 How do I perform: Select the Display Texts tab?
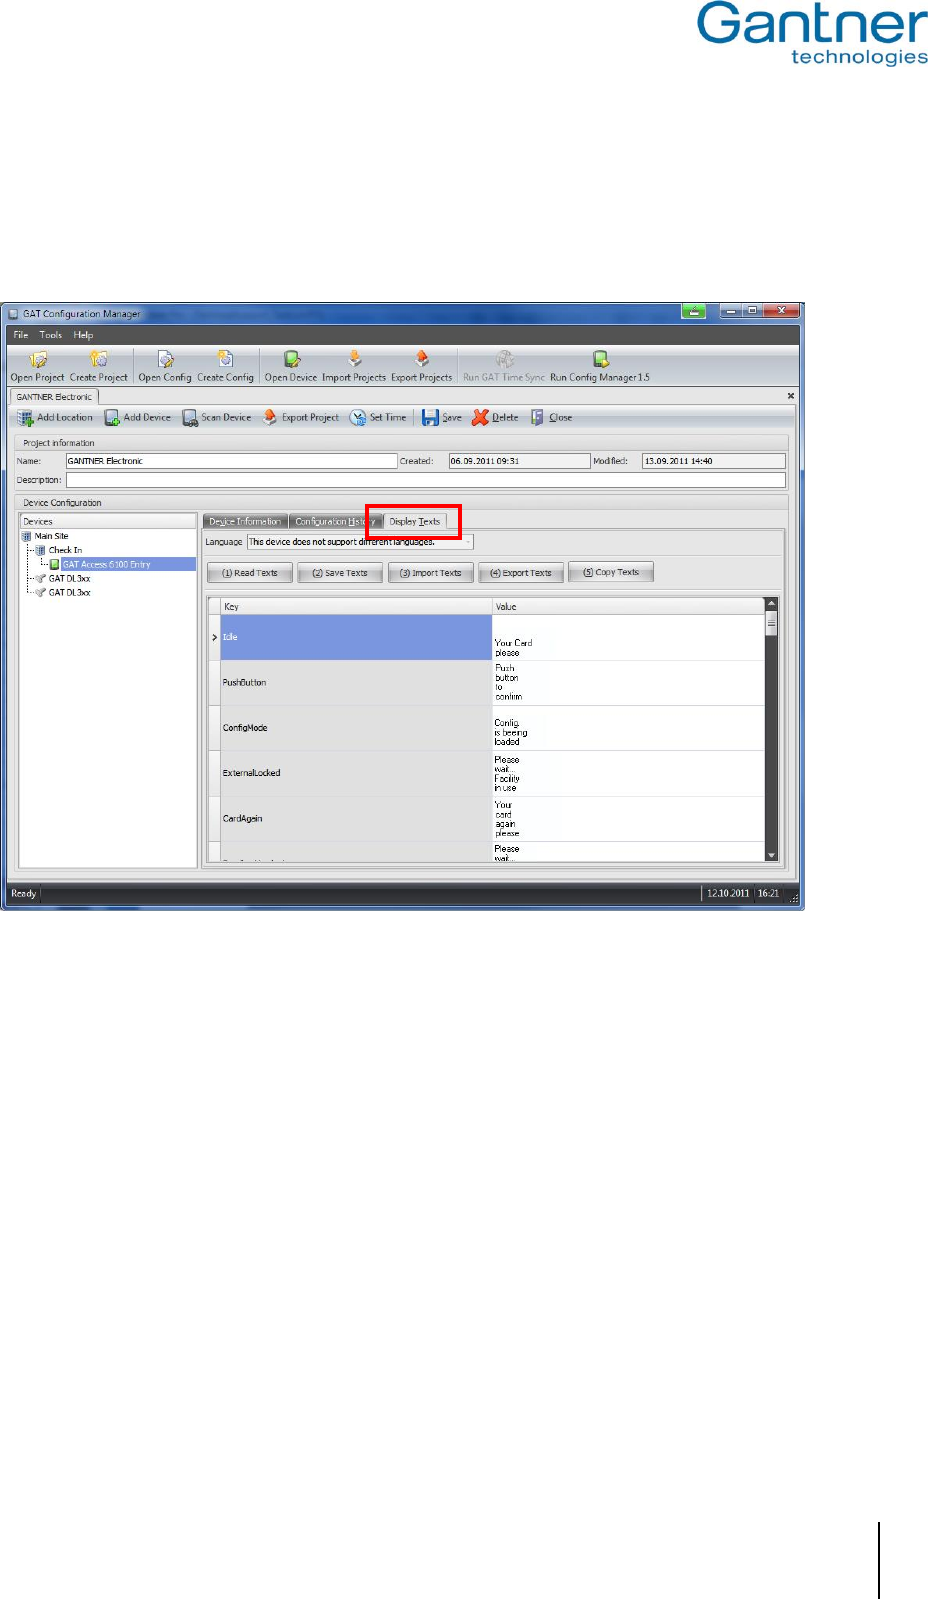415,521
